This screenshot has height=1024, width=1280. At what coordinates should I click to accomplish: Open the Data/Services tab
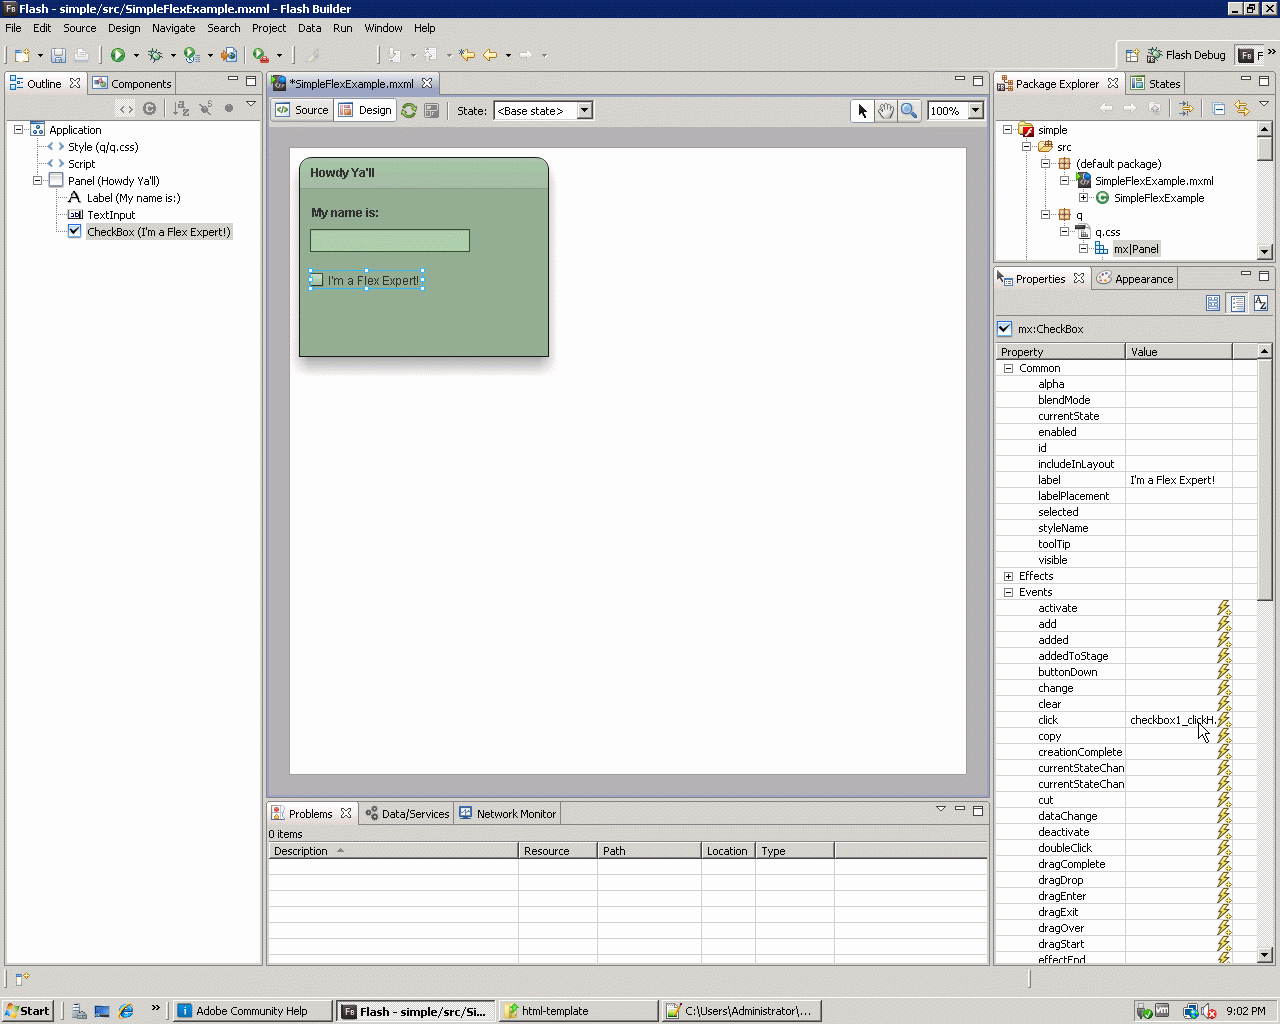point(407,814)
